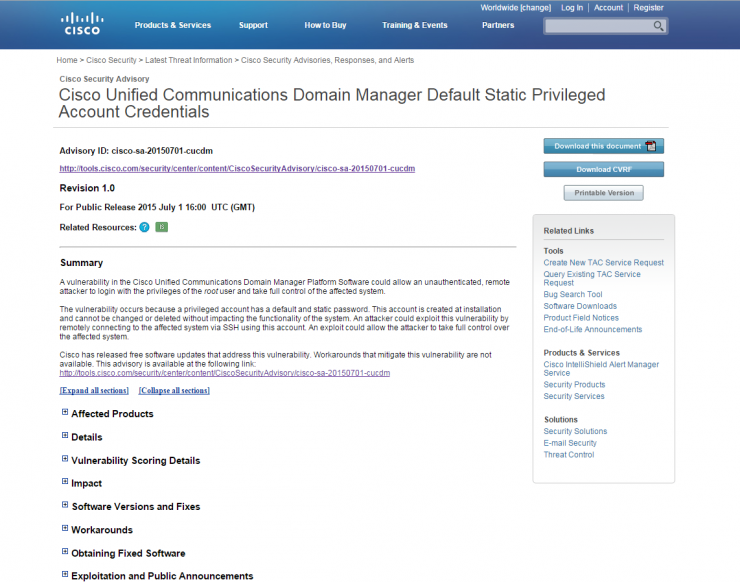
Task: Open Security Solutions link
Action: [575, 431]
